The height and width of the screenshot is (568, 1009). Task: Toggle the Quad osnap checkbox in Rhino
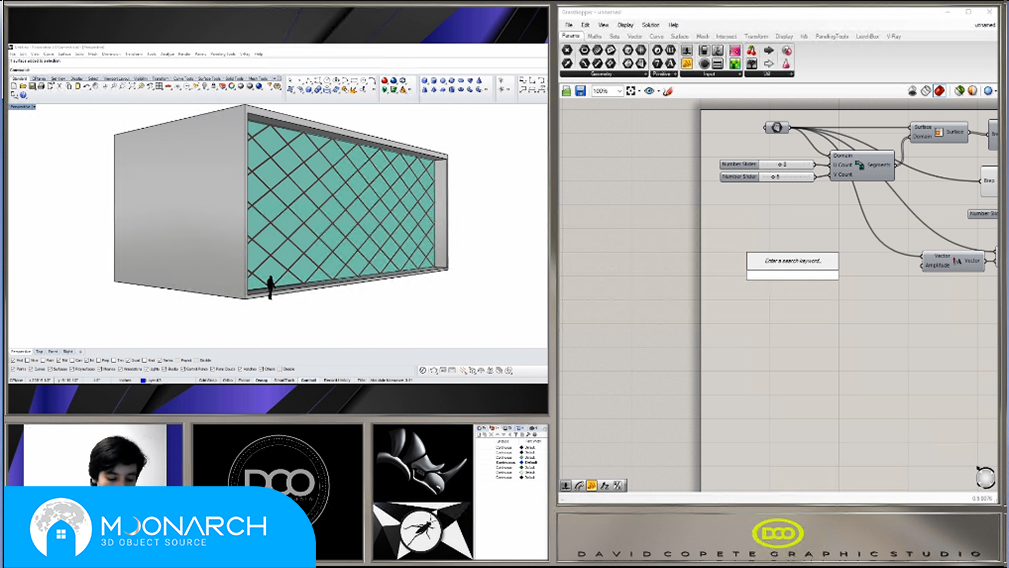click(127, 360)
